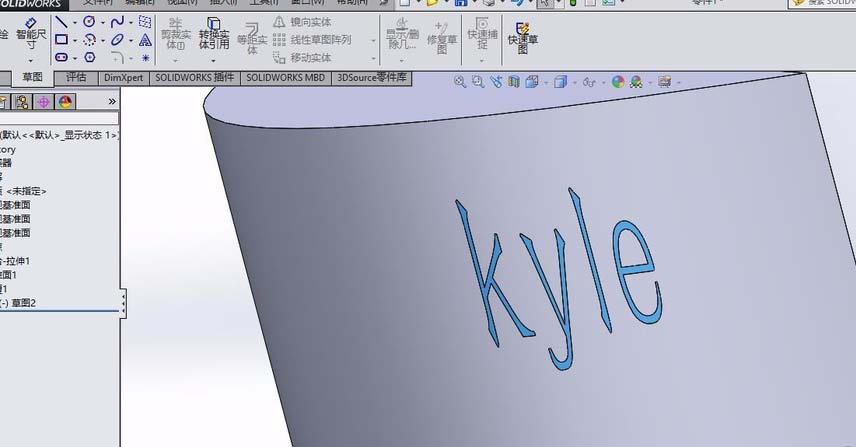
Task: Switch to the 评估 tab
Action: point(76,78)
